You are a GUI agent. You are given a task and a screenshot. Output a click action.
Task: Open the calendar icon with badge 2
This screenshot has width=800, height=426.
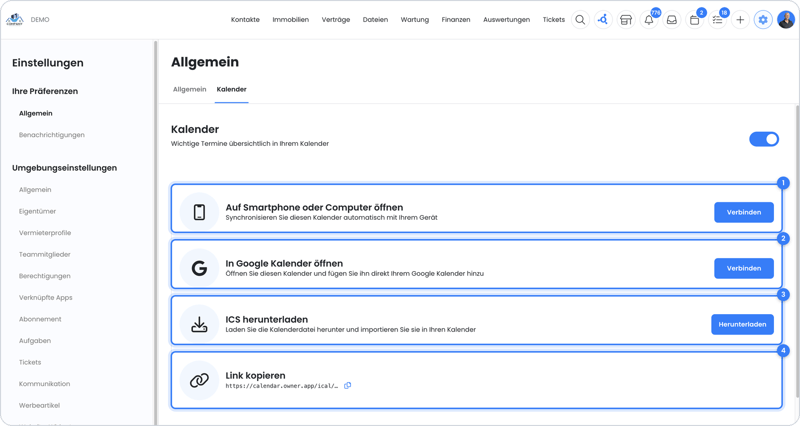(694, 20)
